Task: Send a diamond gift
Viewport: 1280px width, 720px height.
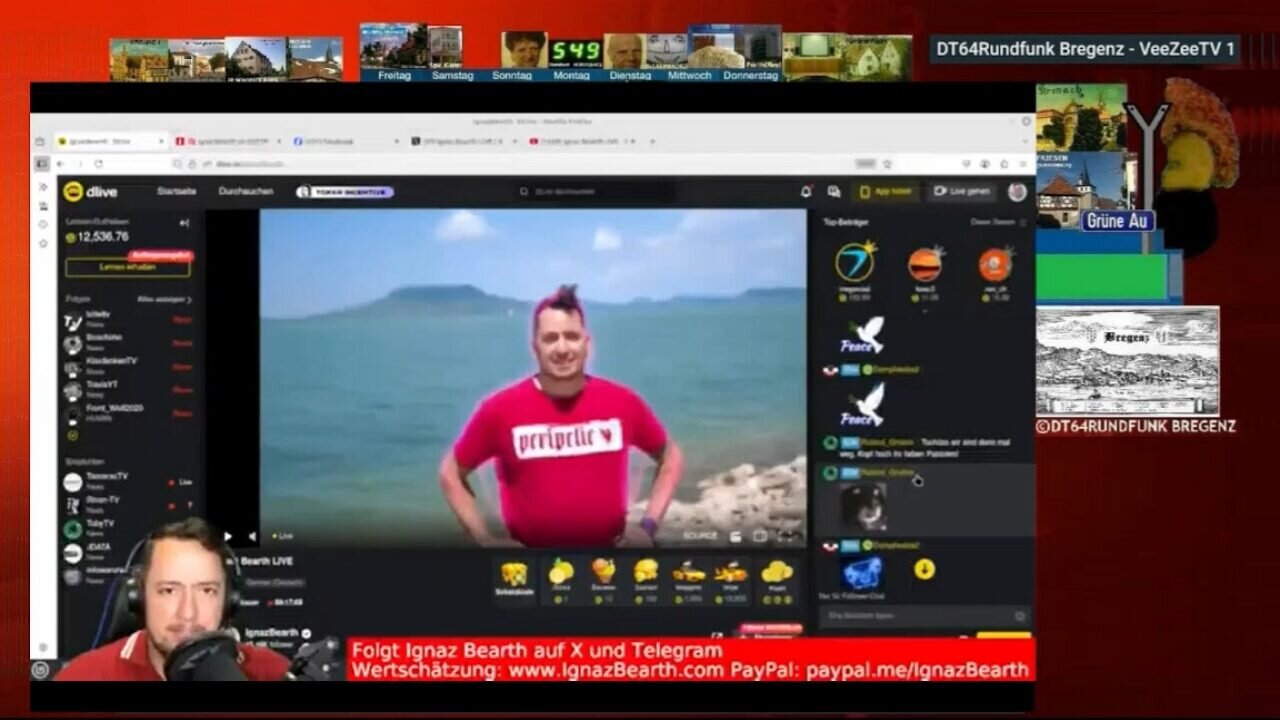Action: (646, 578)
